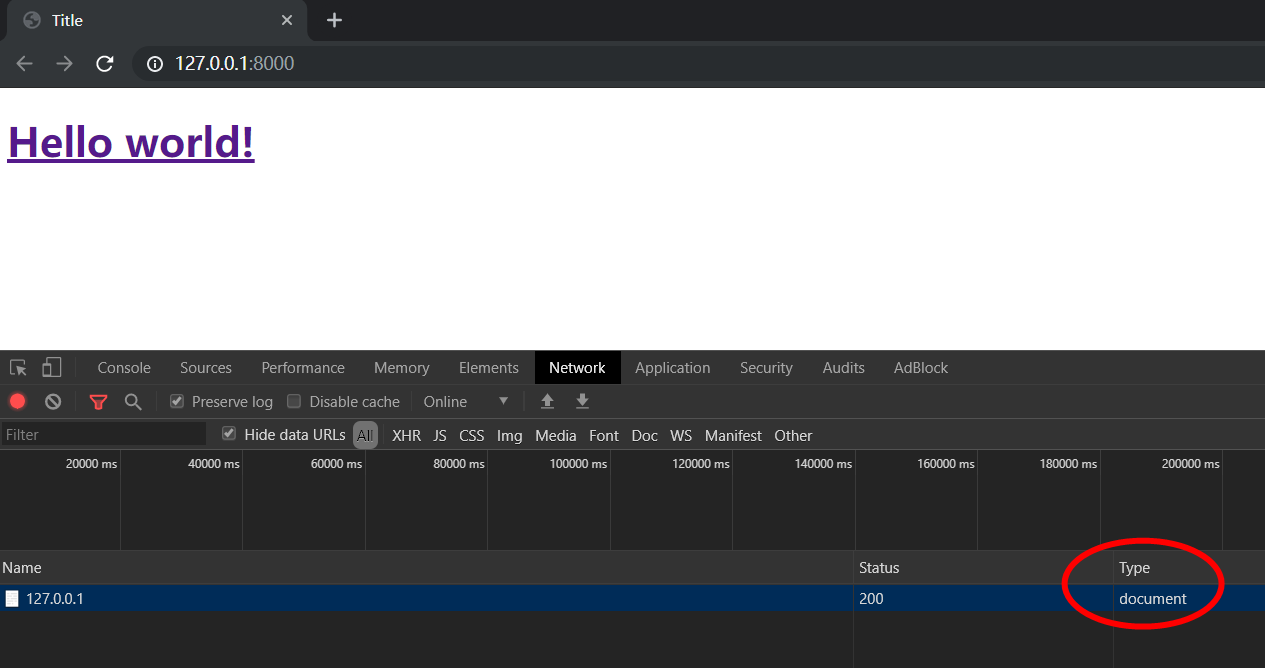Select the browser tab named Title

point(155,20)
